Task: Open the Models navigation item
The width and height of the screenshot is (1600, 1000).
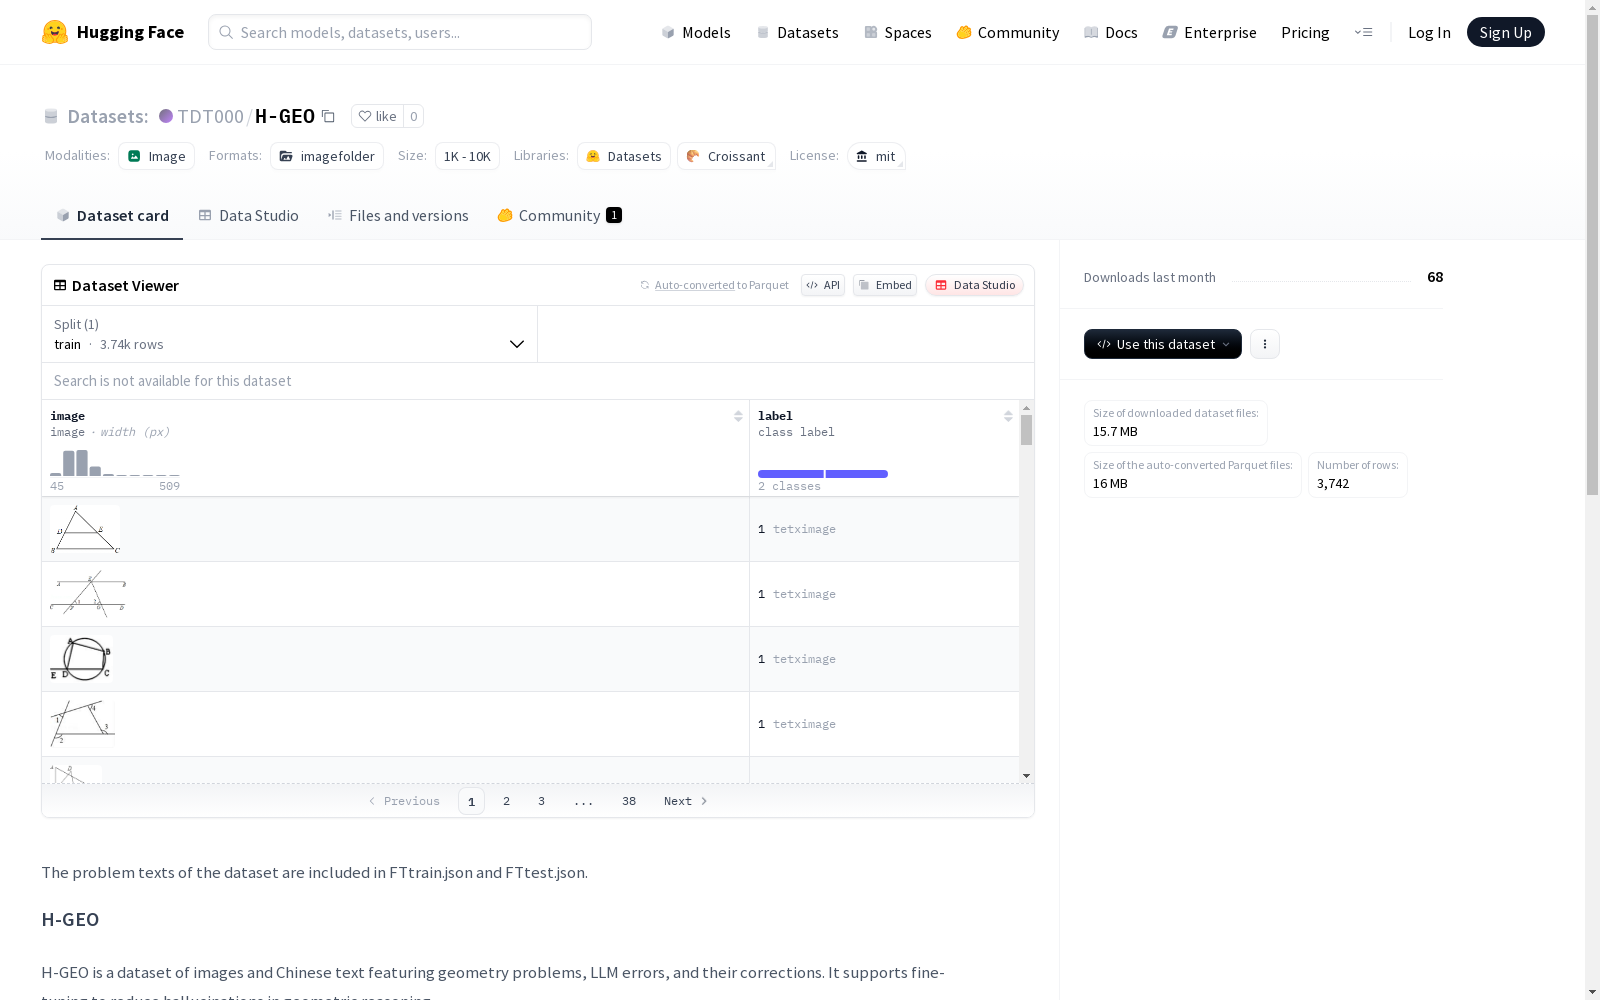Action: click(696, 32)
